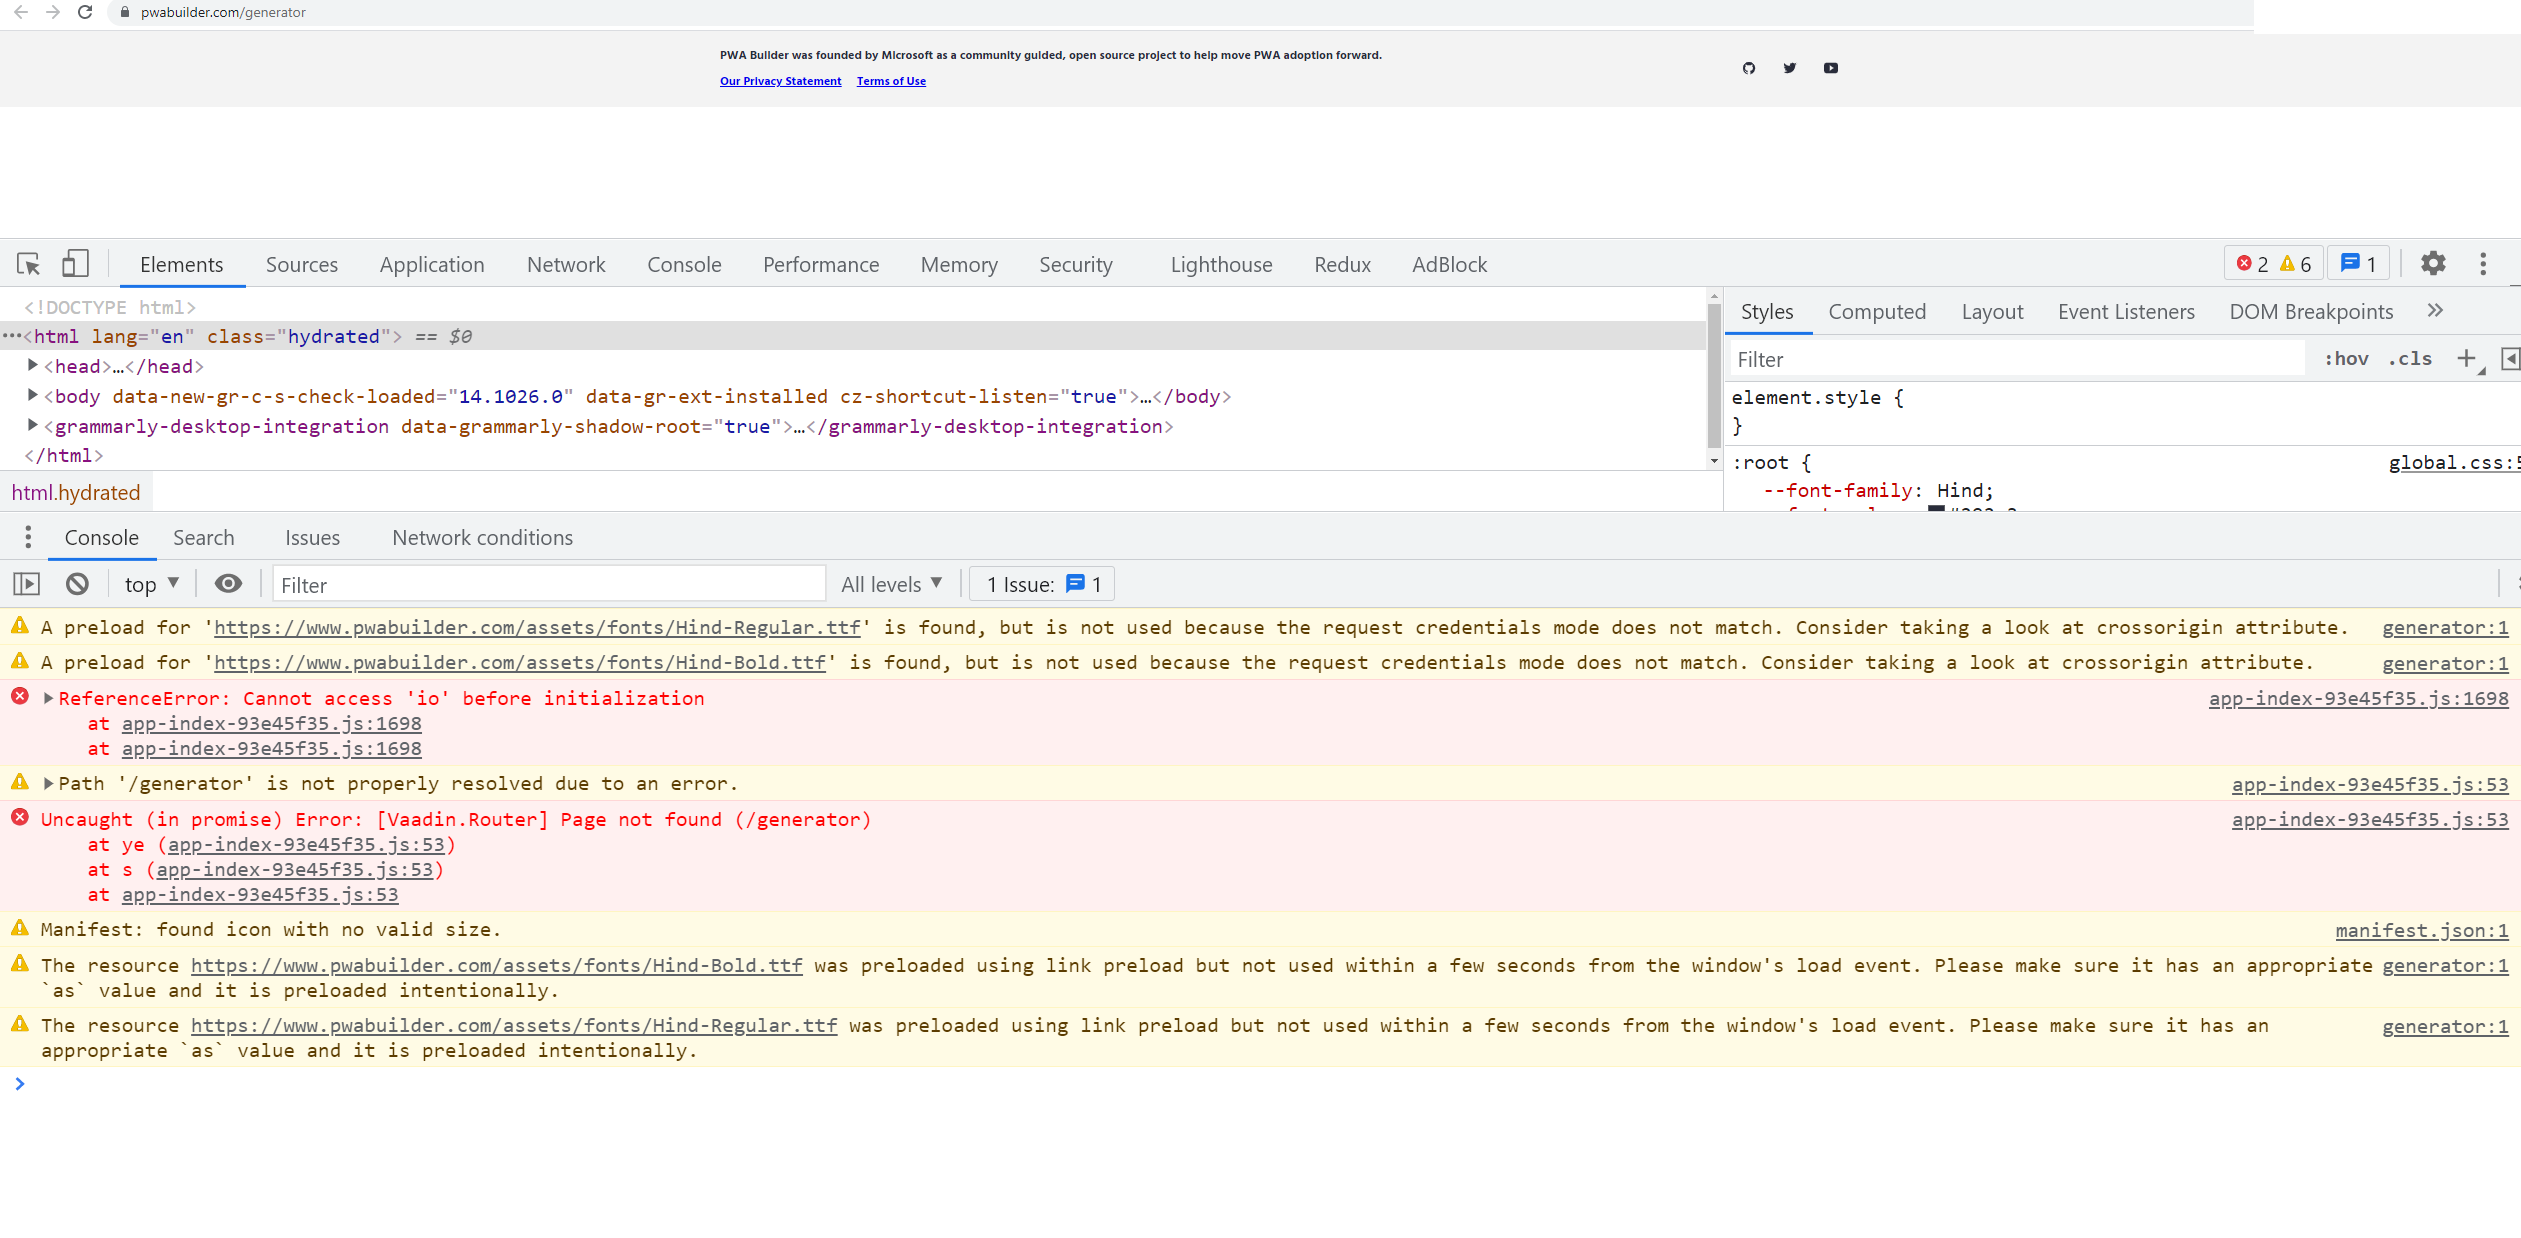Open the top frame context dropdown
This screenshot has width=2521, height=1238.
(149, 583)
